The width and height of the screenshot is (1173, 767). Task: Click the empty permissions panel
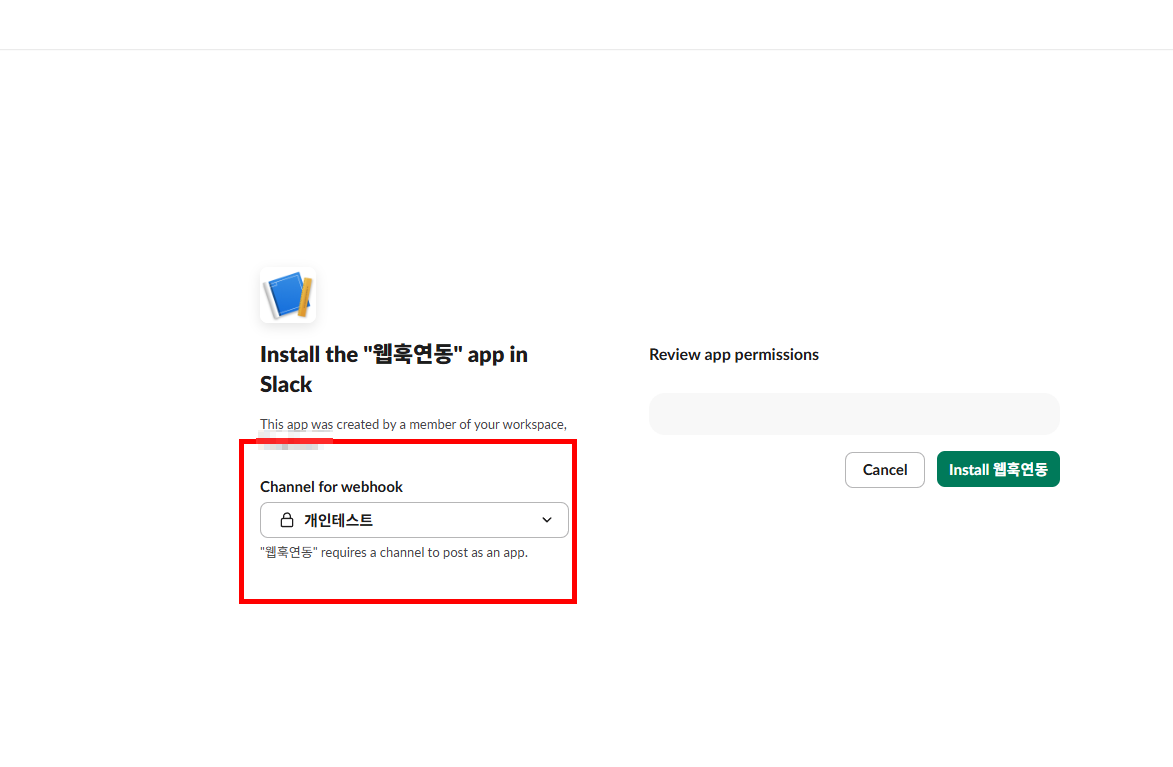pos(854,414)
